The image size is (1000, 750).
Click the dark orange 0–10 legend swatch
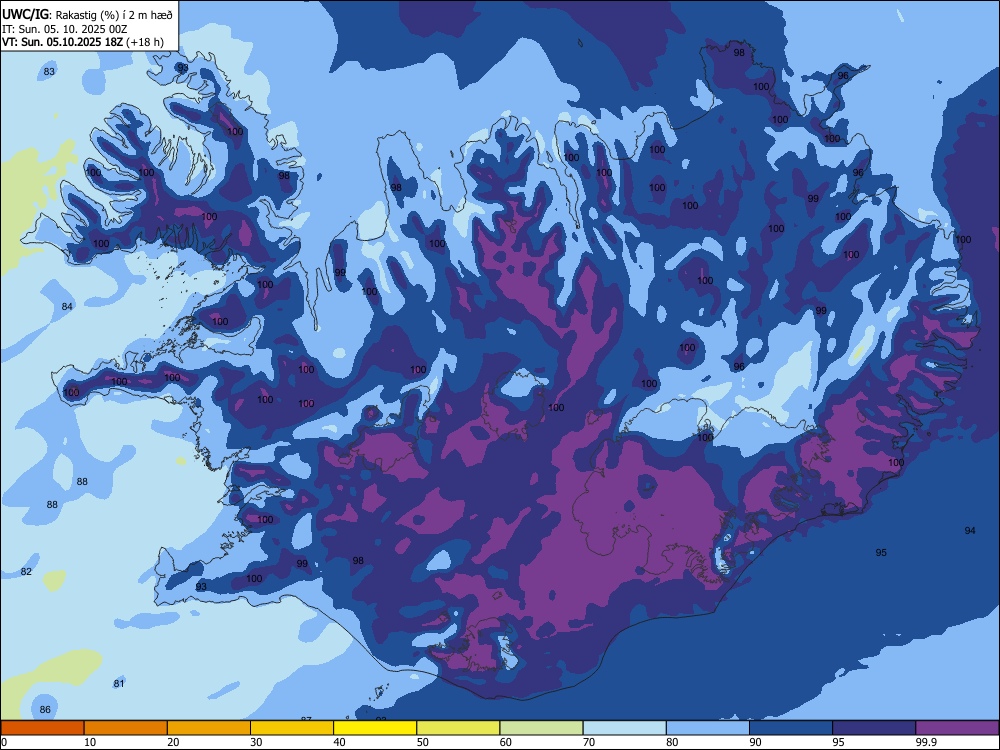[x=43, y=728]
